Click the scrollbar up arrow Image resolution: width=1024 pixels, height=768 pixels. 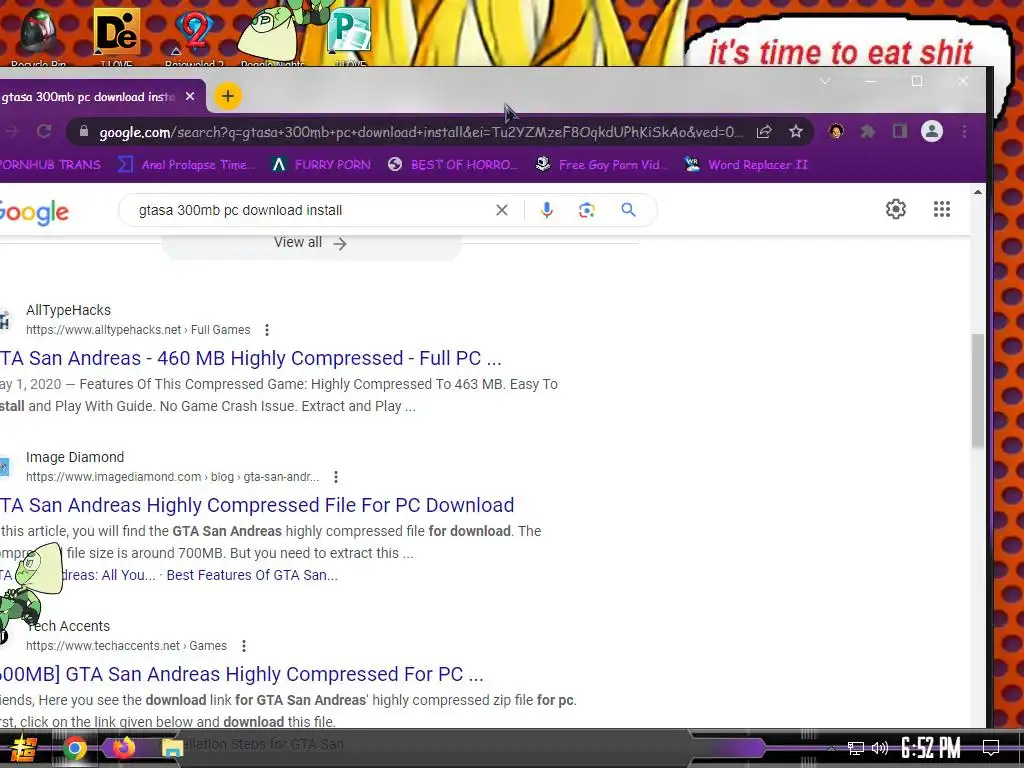[977, 192]
